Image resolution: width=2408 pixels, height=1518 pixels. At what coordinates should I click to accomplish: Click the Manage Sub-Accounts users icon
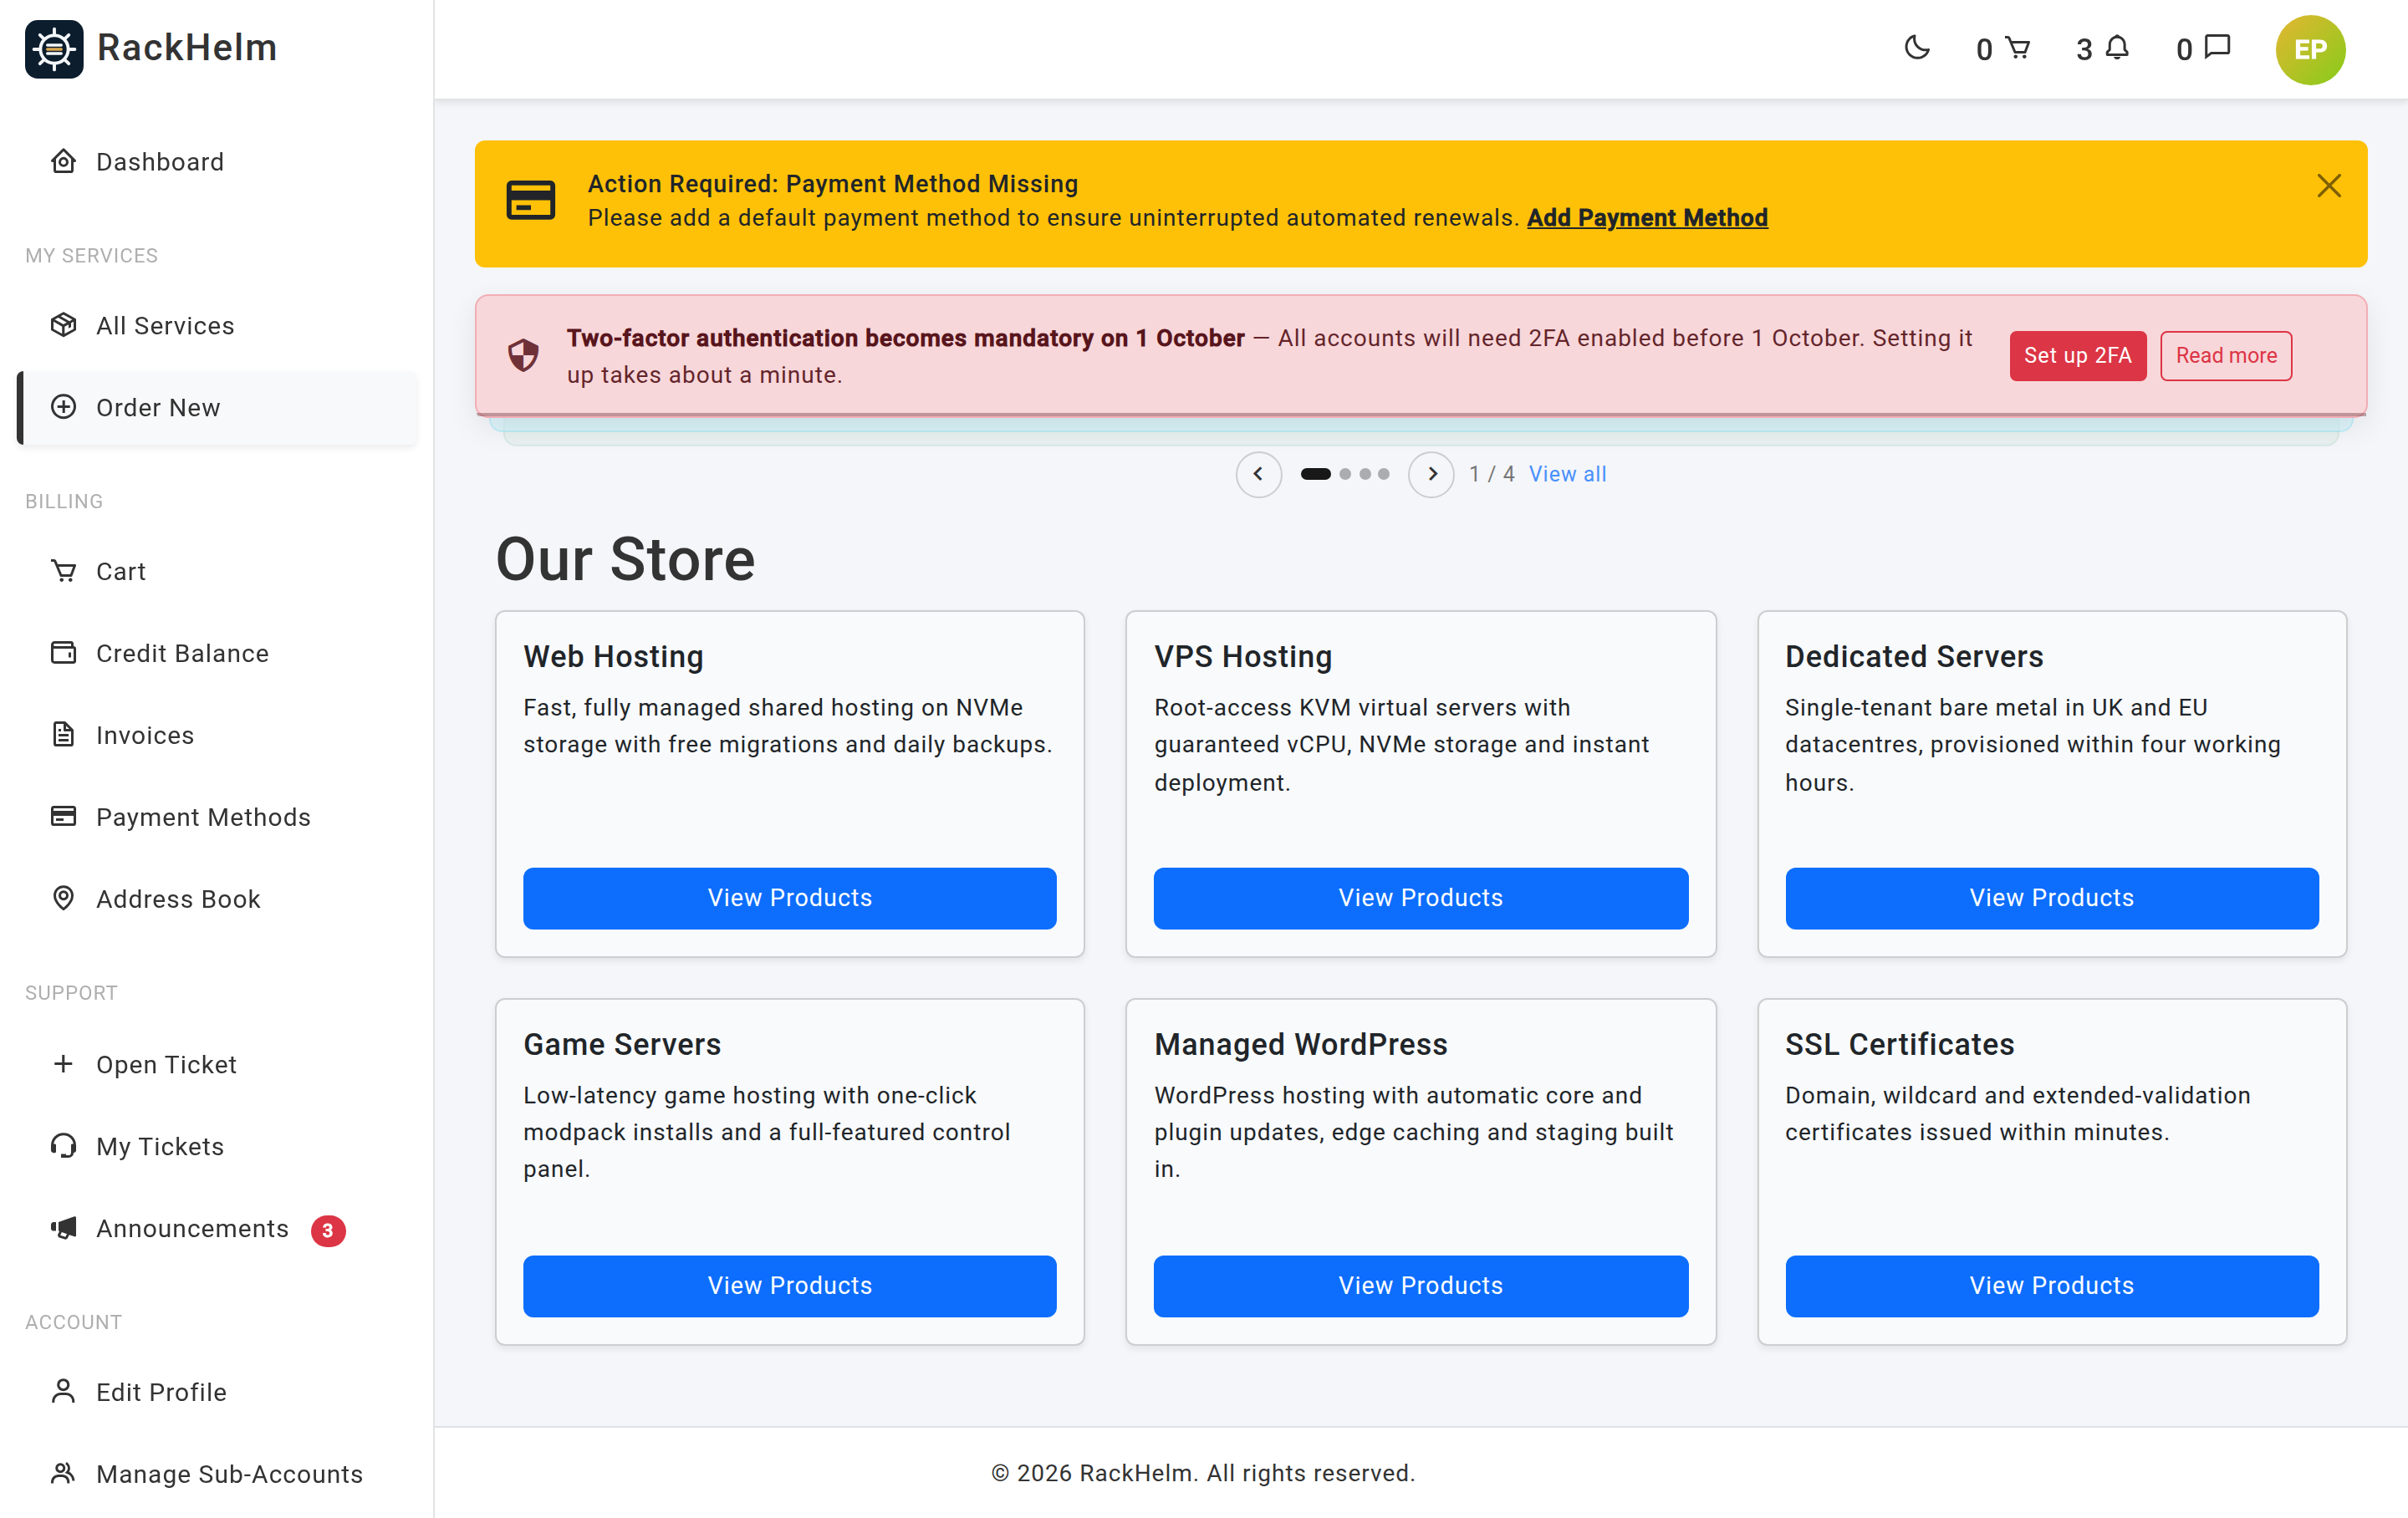pos(63,1473)
